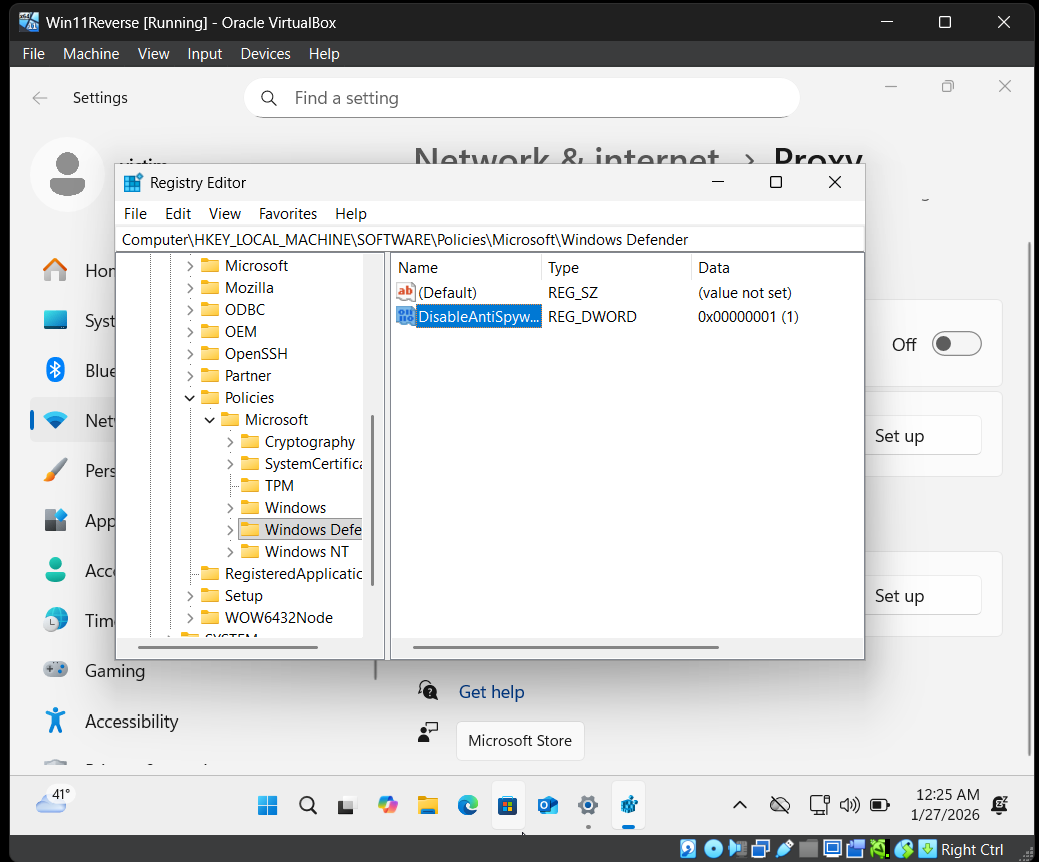Open File Explorer from the taskbar
This screenshot has height=862, width=1039.
428,805
